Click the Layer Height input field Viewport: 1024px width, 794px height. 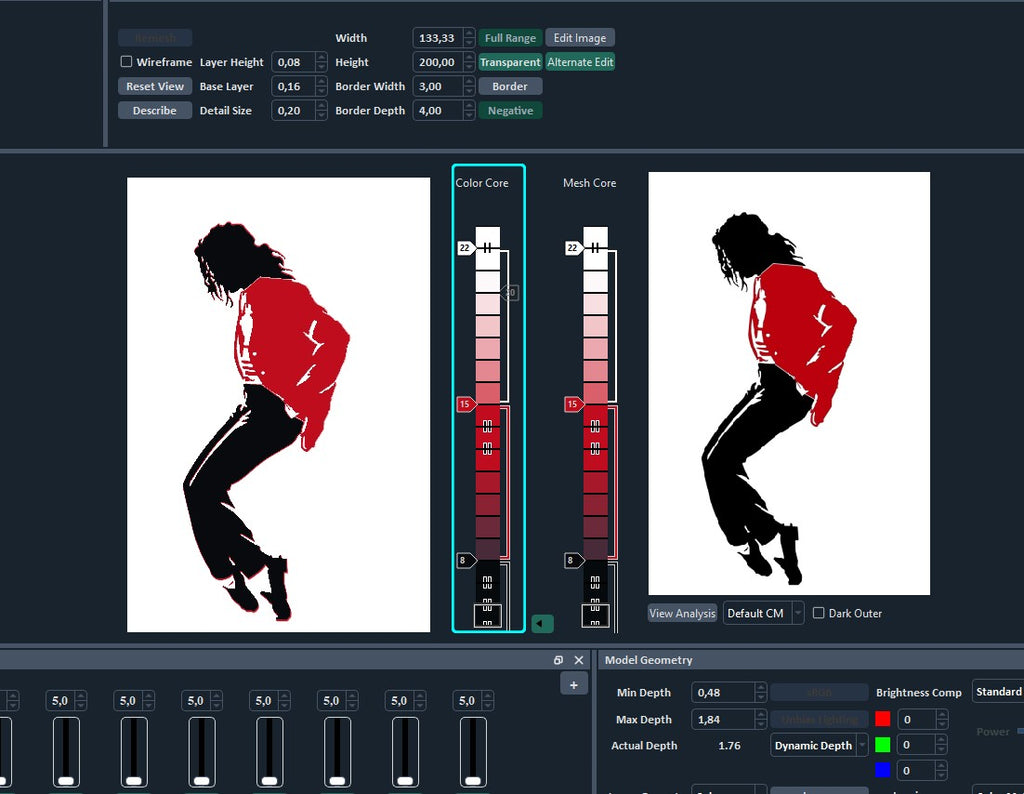(293, 62)
